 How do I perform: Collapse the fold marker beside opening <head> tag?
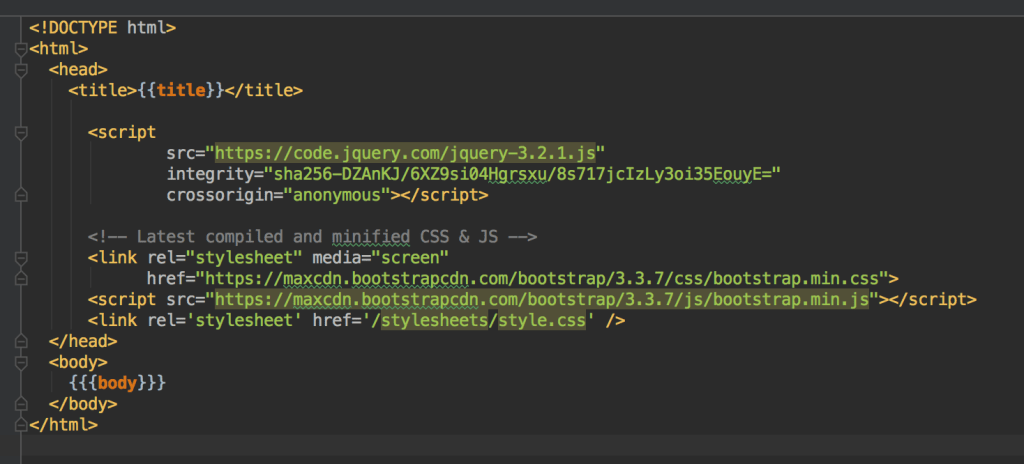(21, 70)
